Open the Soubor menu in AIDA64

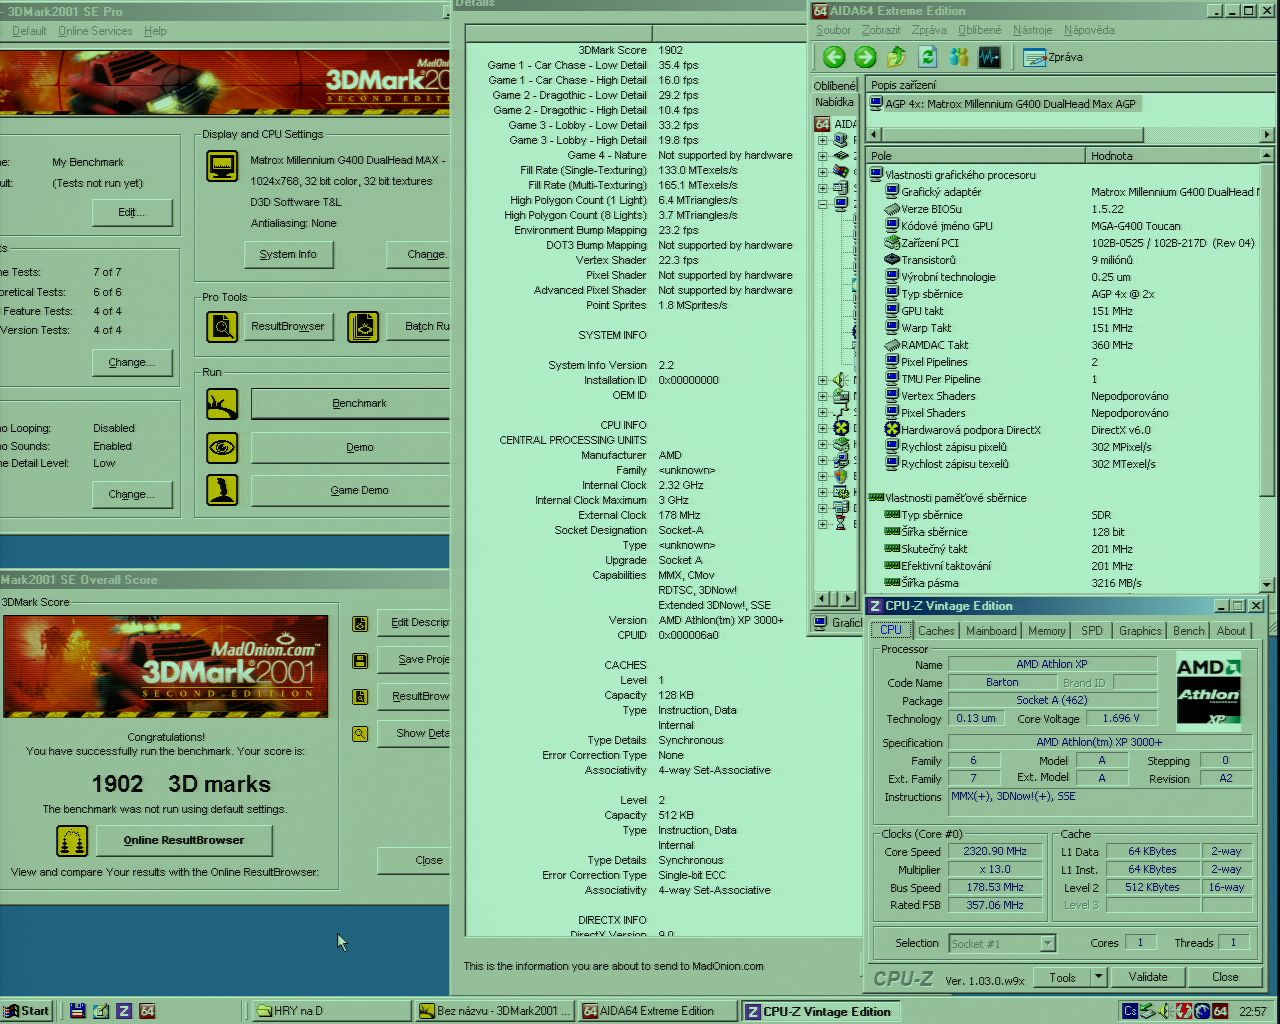(x=833, y=30)
